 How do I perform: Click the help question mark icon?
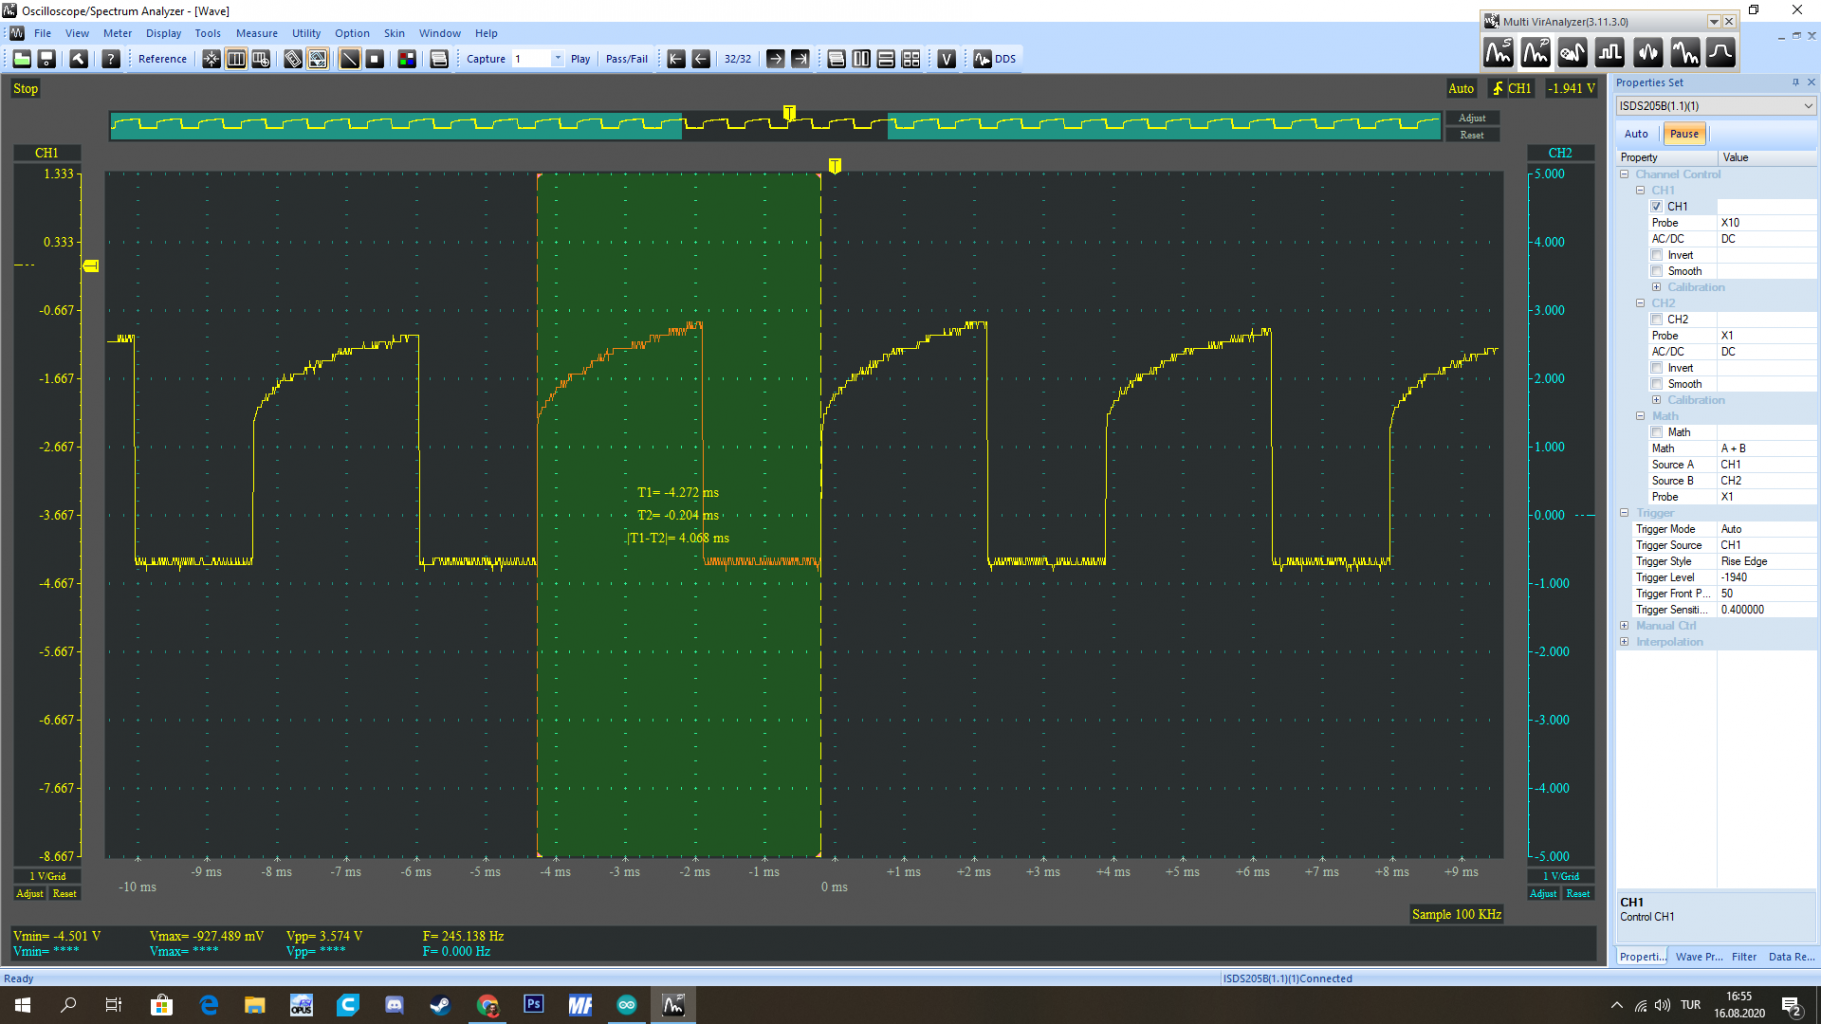(111, 59)
